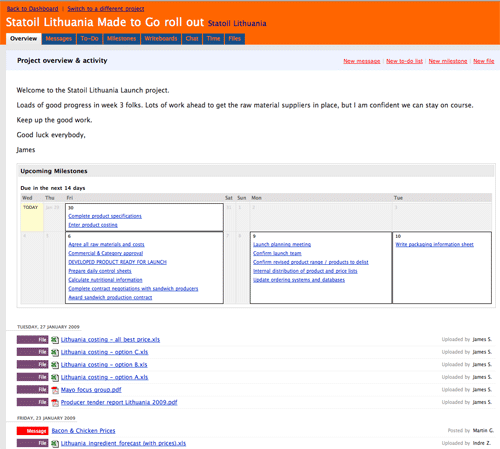Open file 'Lithuania costing - option A.xls'
This screenshot has height=449, width=500.
click(x=104, y=377)
